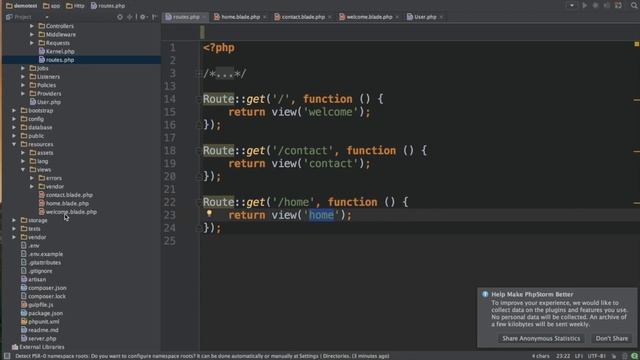This screenshot has width=640, height=360.
Task: Select the artisan file
Action: click(x=33, y=280)
